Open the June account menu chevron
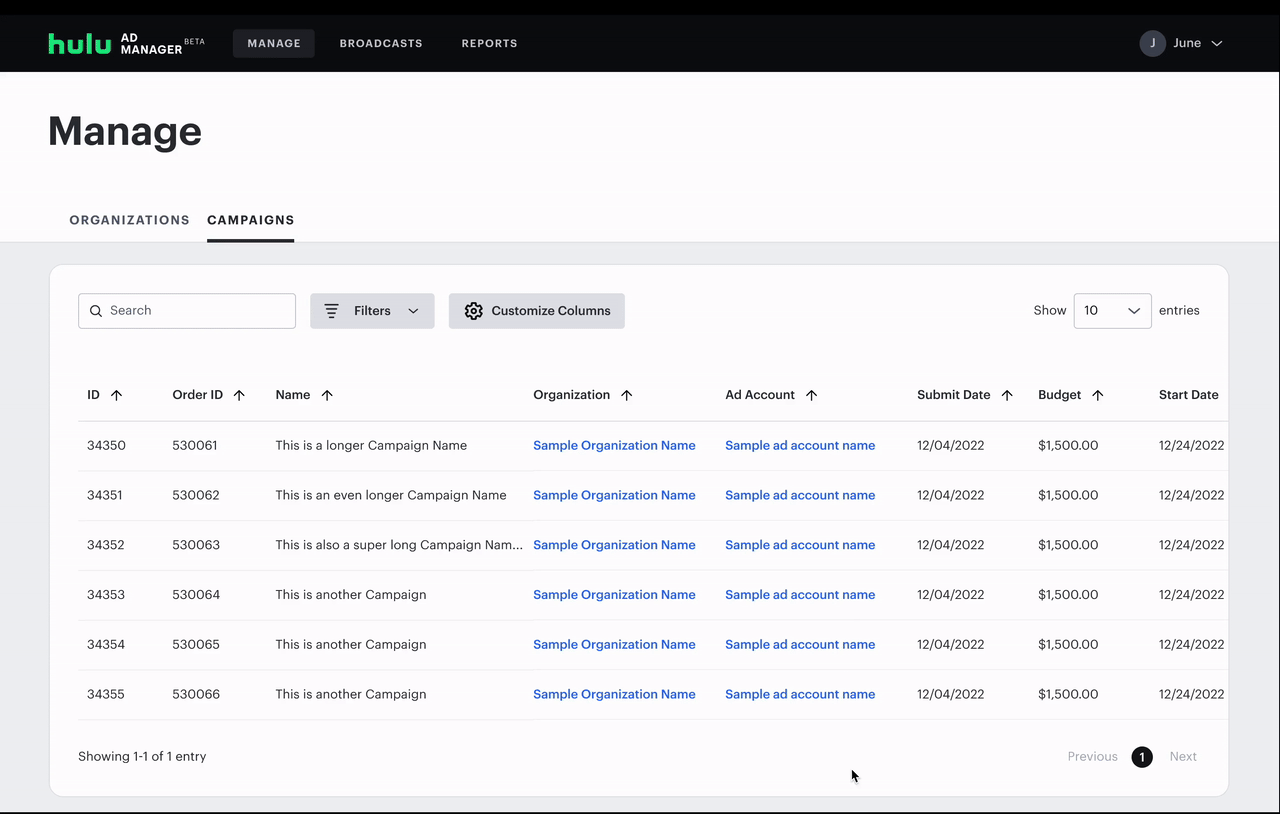Image resolution: width=1280 pixels, height=814 pixels. [1216, 43]
